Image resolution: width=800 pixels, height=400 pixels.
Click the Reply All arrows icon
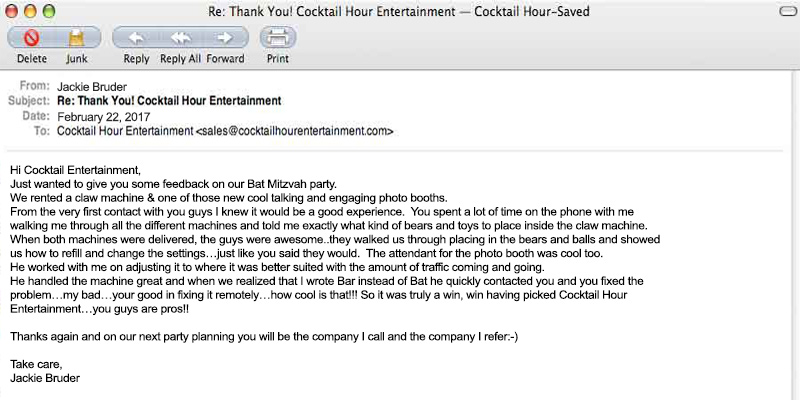pos(180,38)
